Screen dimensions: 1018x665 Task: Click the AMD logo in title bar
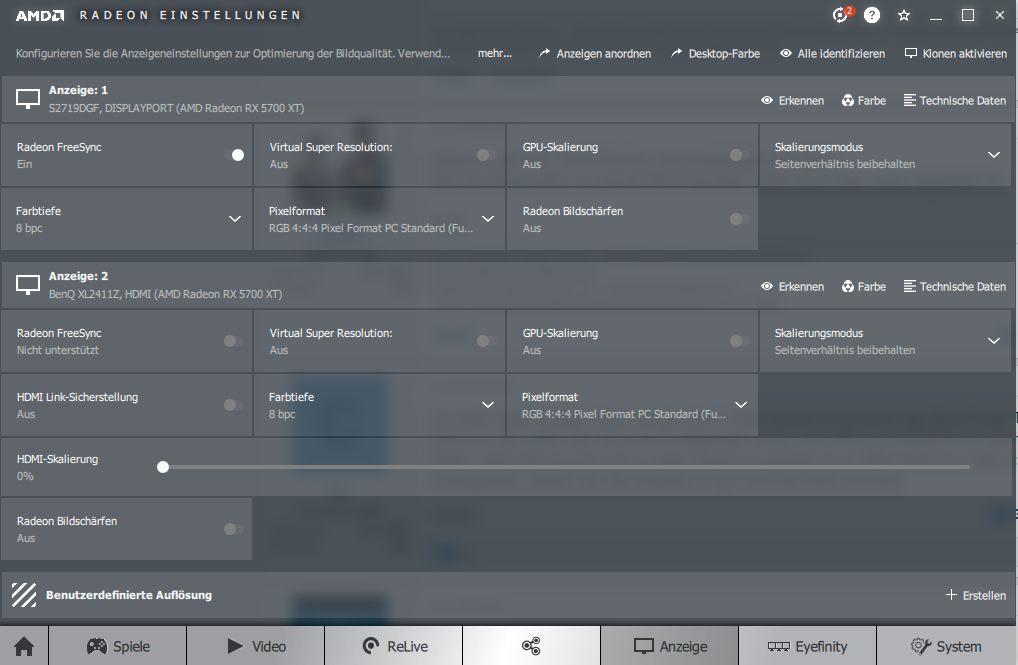pyautogui.click(x=40, y=15)
